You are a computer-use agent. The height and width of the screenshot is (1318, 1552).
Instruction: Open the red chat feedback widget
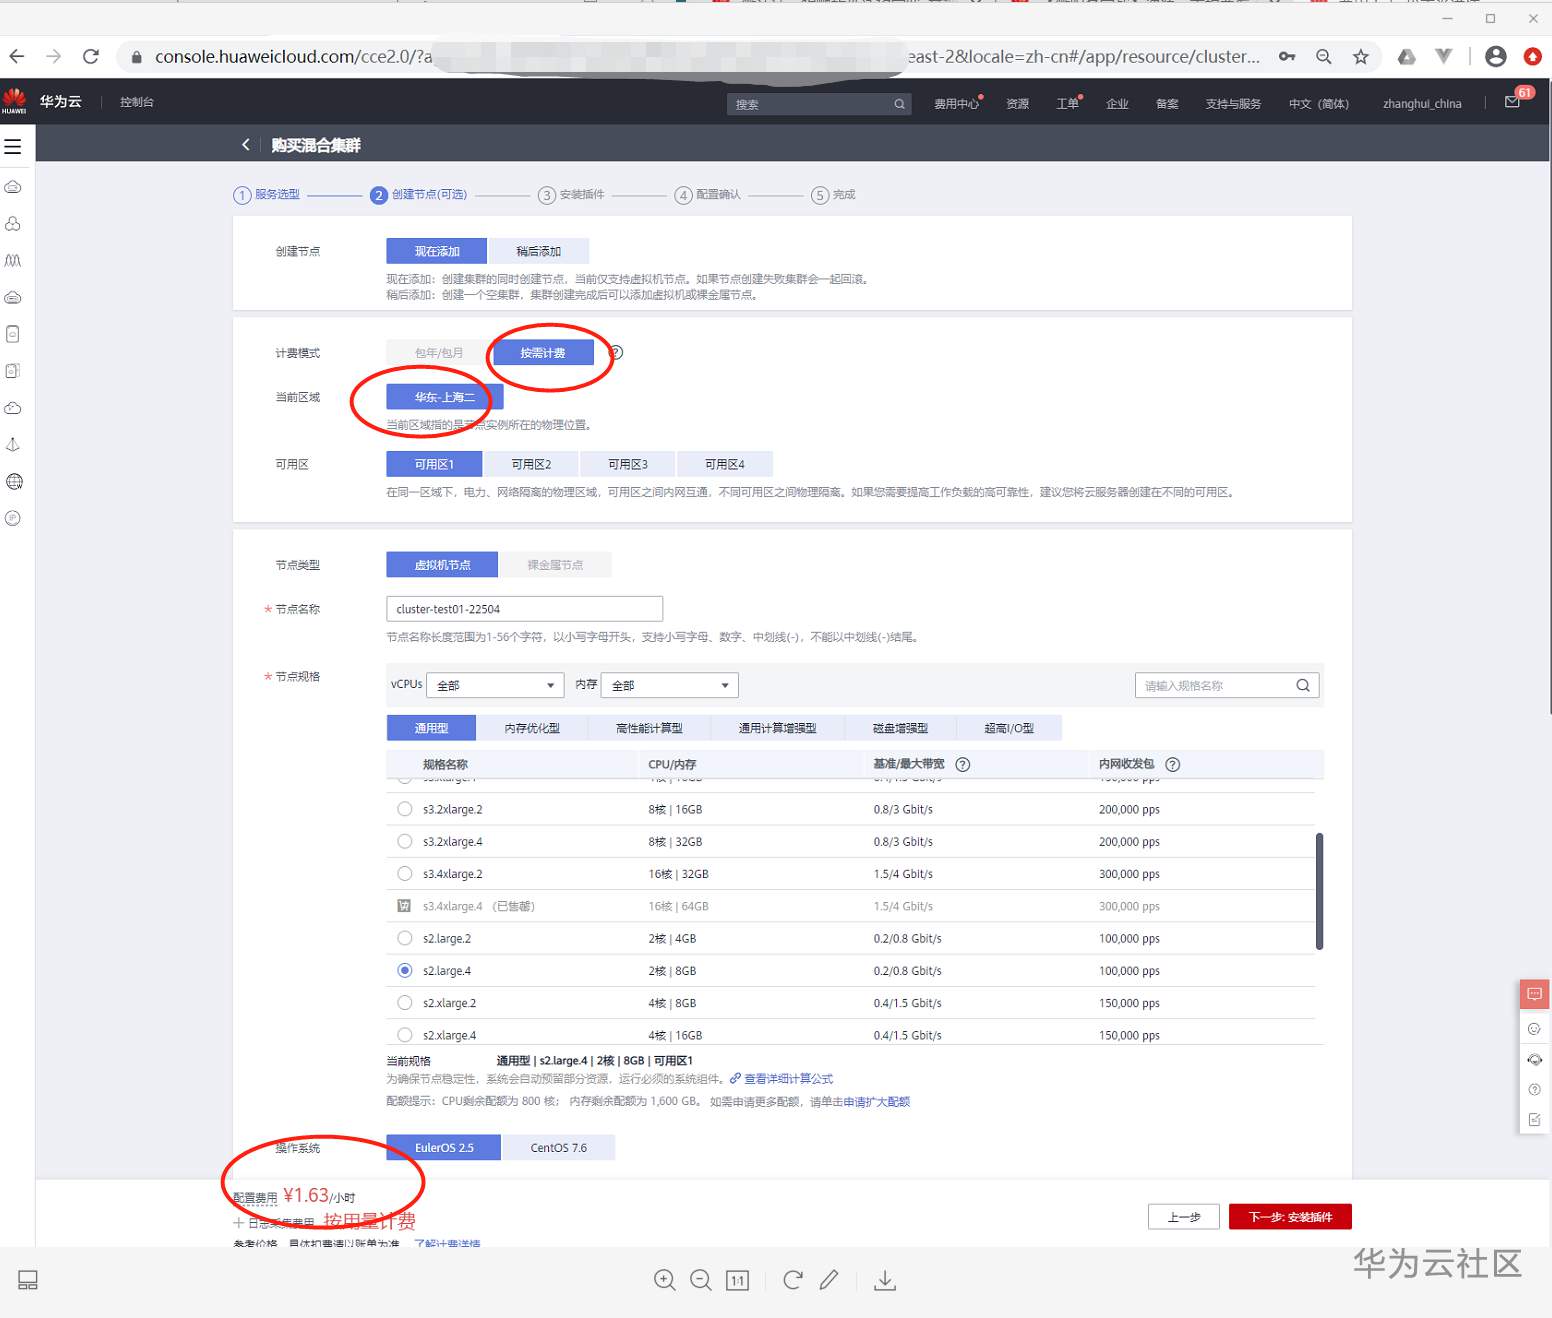(1534, 994)
